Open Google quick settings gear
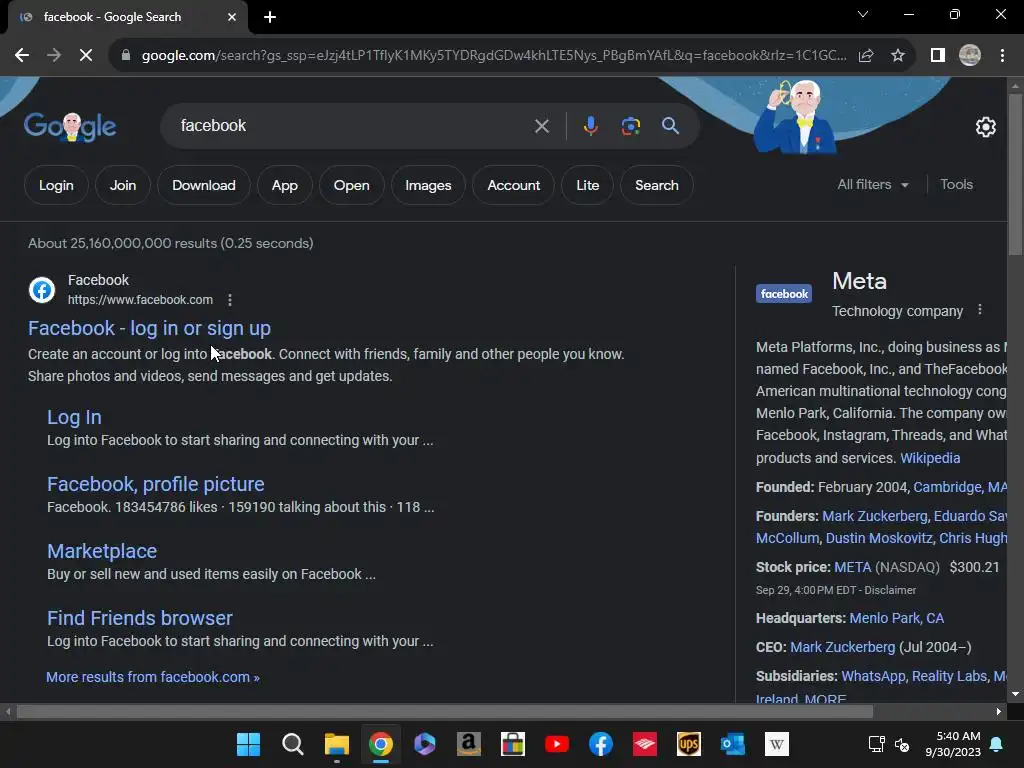Screen dimensions: 1024x768 pos(985,127)
